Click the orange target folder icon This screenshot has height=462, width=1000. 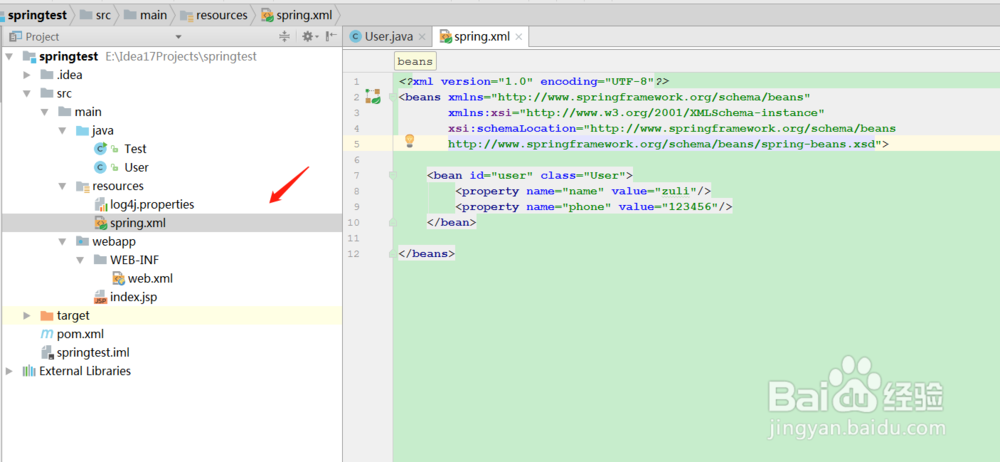click(47, 315)
